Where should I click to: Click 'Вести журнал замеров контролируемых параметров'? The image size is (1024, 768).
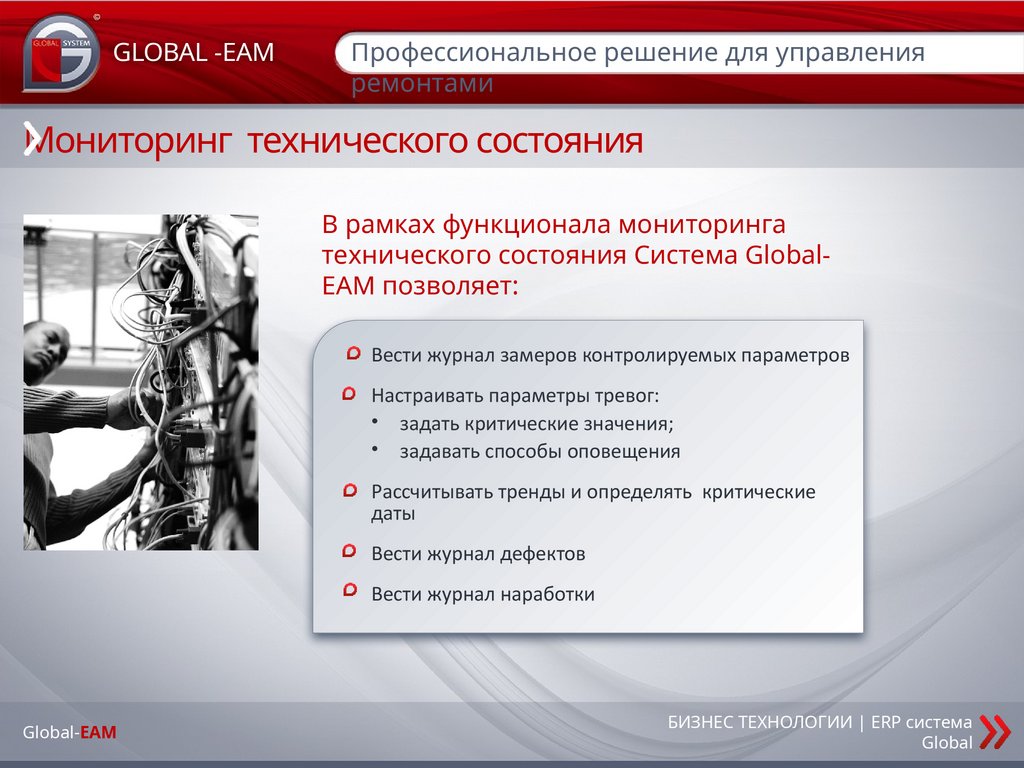point(610,355)
